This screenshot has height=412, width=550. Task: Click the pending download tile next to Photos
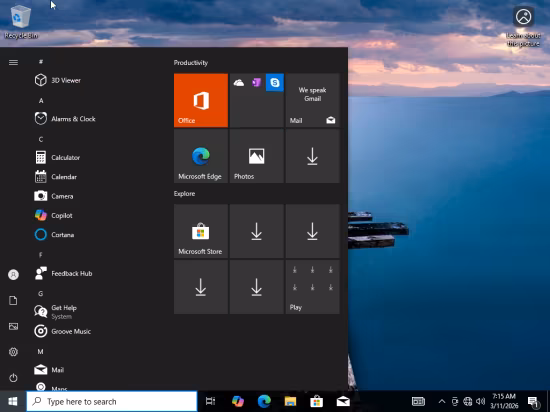click(x=313, y=156)
